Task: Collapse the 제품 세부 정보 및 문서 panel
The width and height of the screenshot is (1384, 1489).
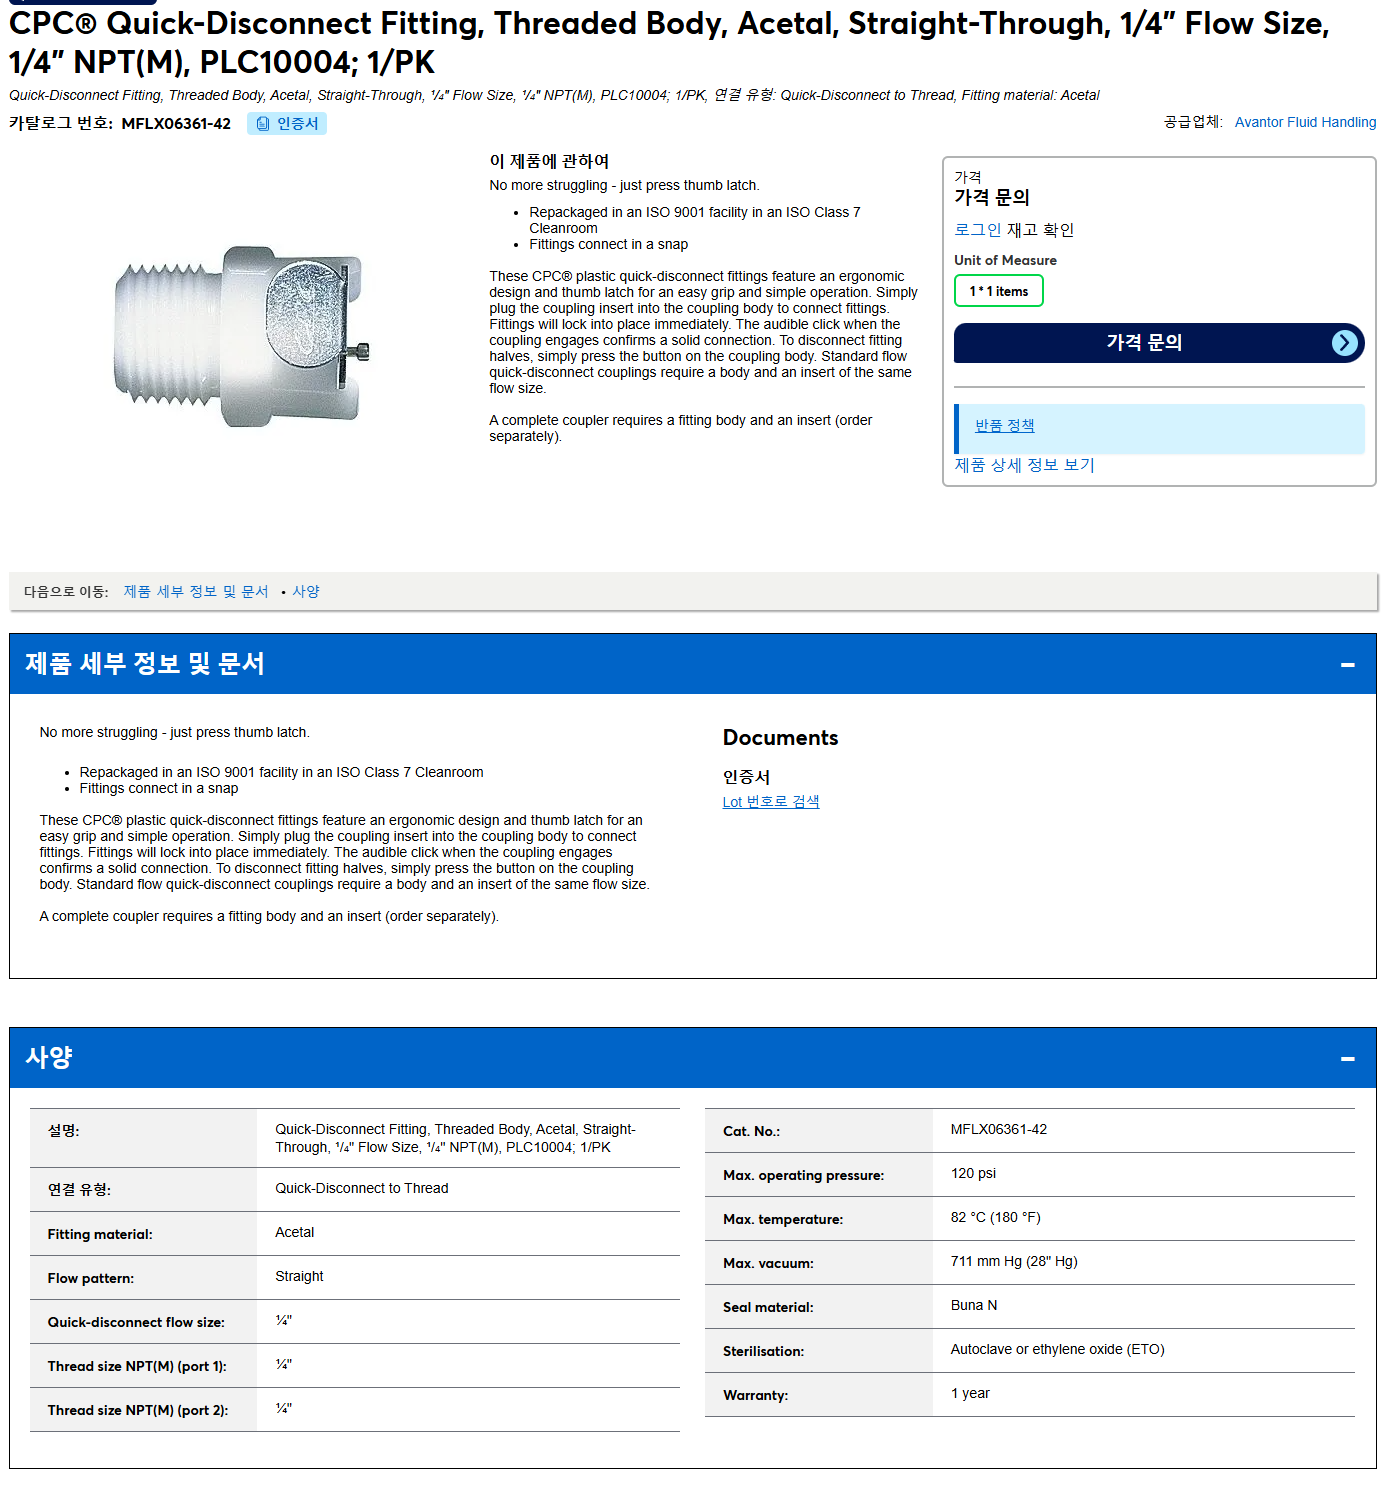Action: (1347, 664)
